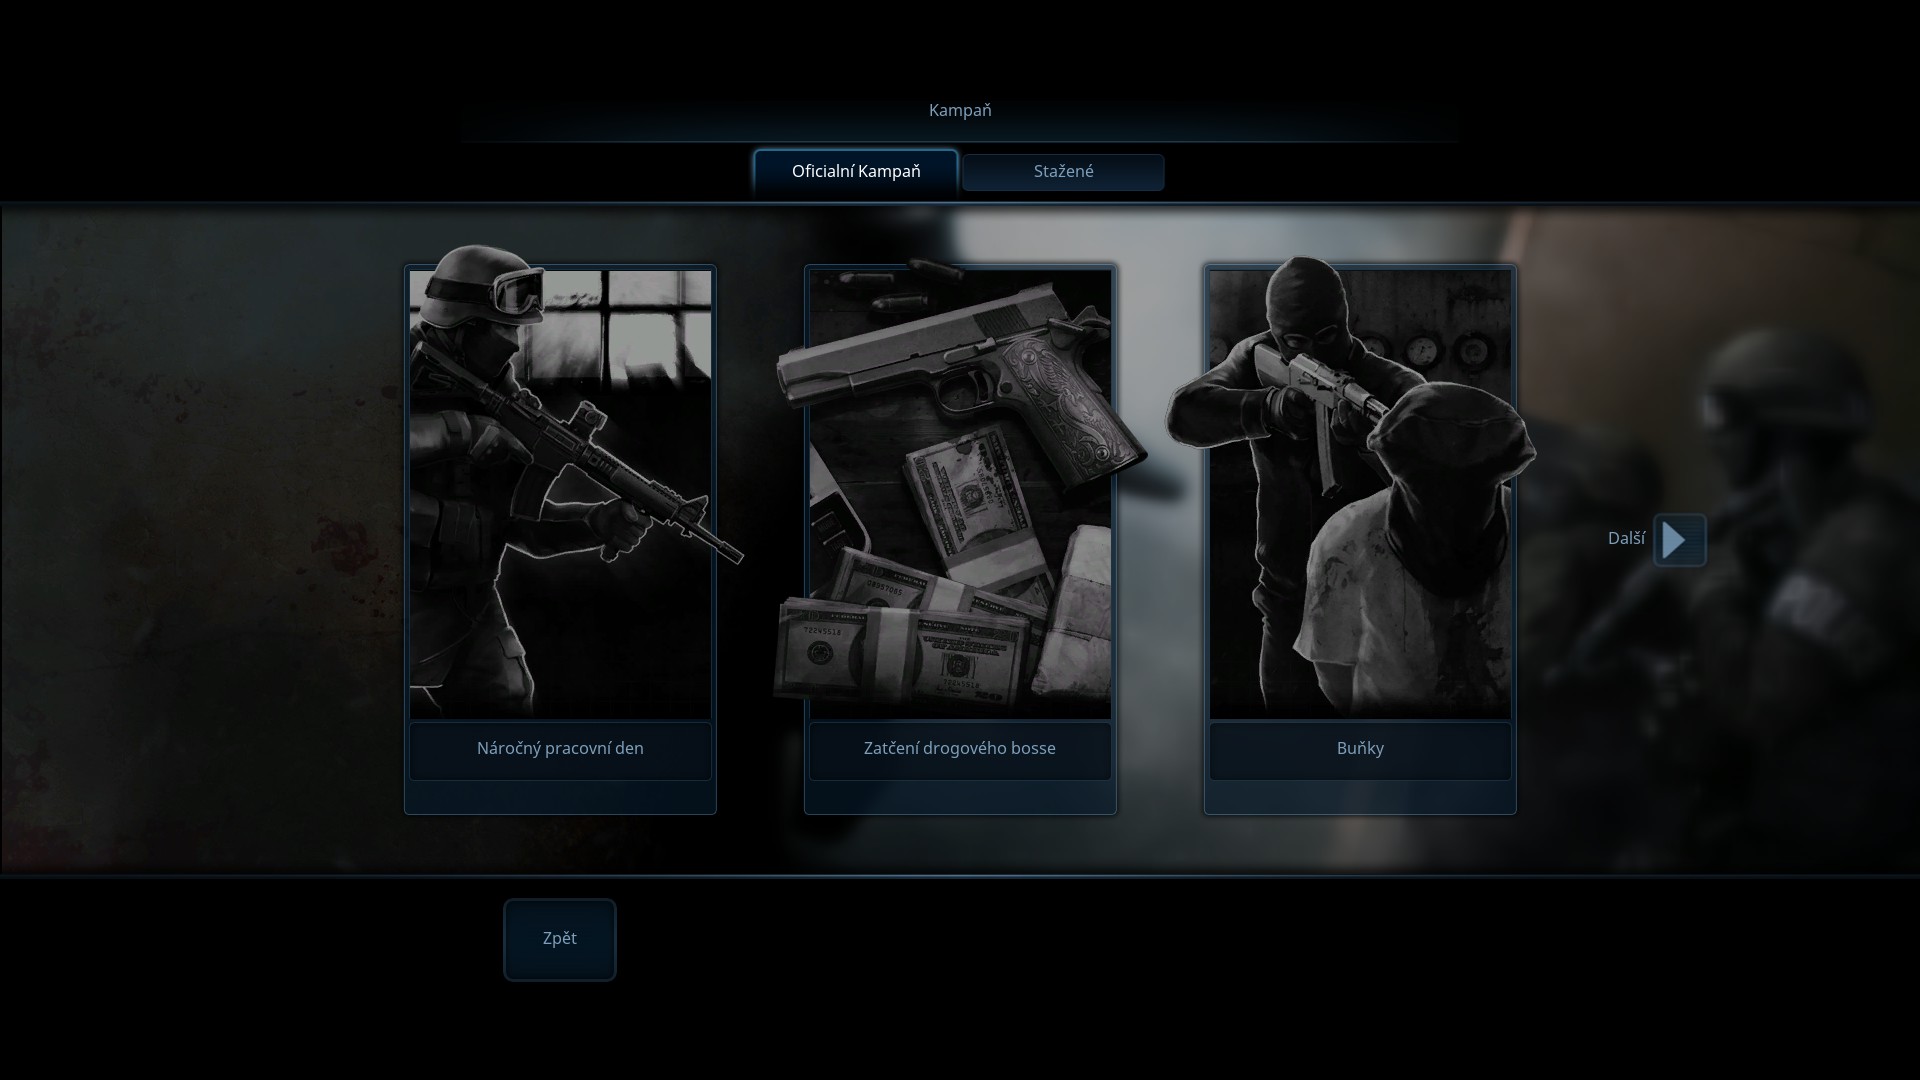Click the progress strip under Zatčení drogového bosse

960,797
